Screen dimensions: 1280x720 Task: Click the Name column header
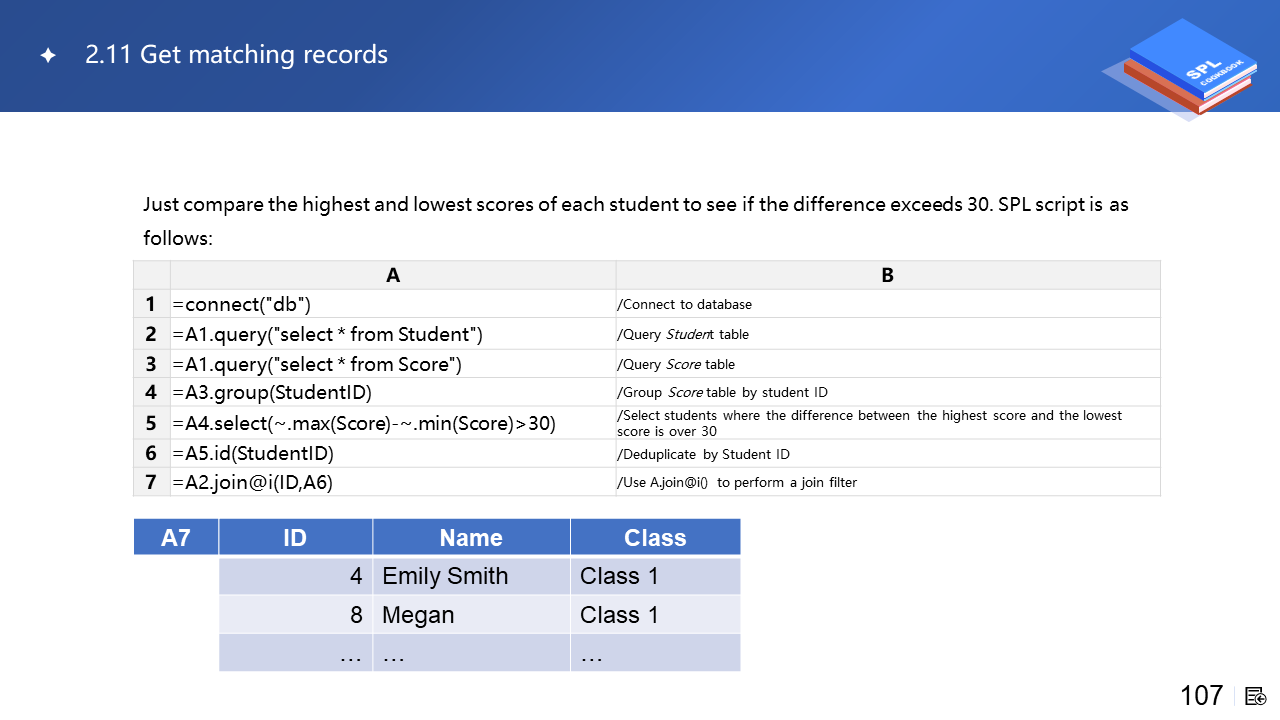471,537
